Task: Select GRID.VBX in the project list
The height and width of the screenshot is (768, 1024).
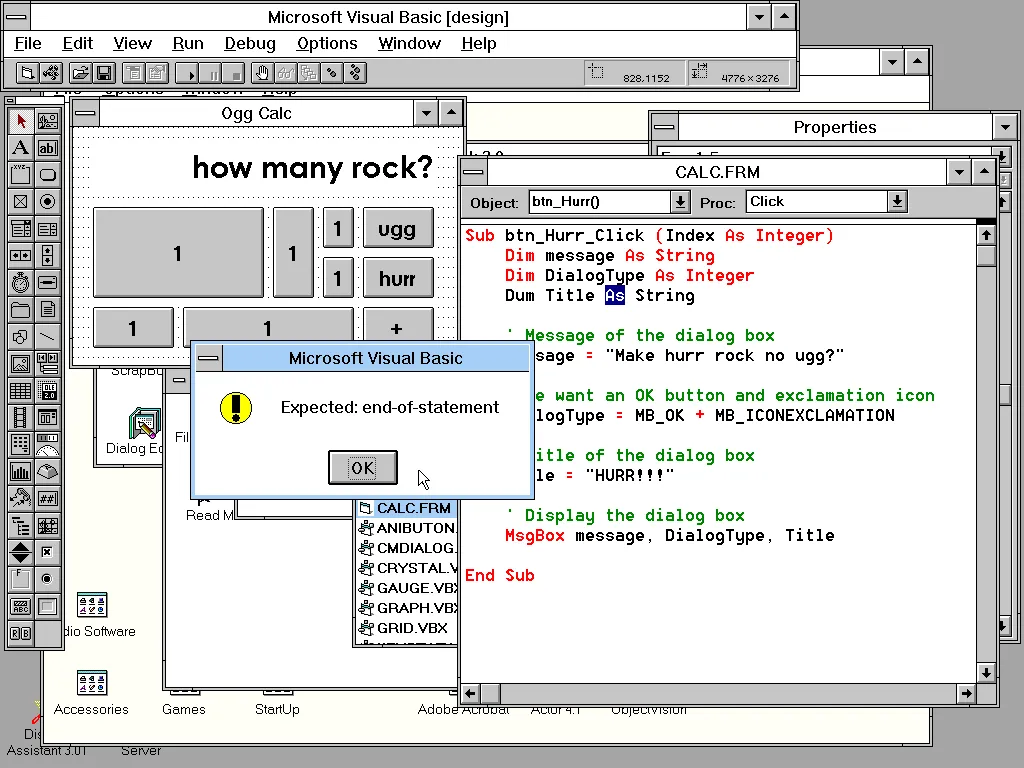Action: click(406, 628)
